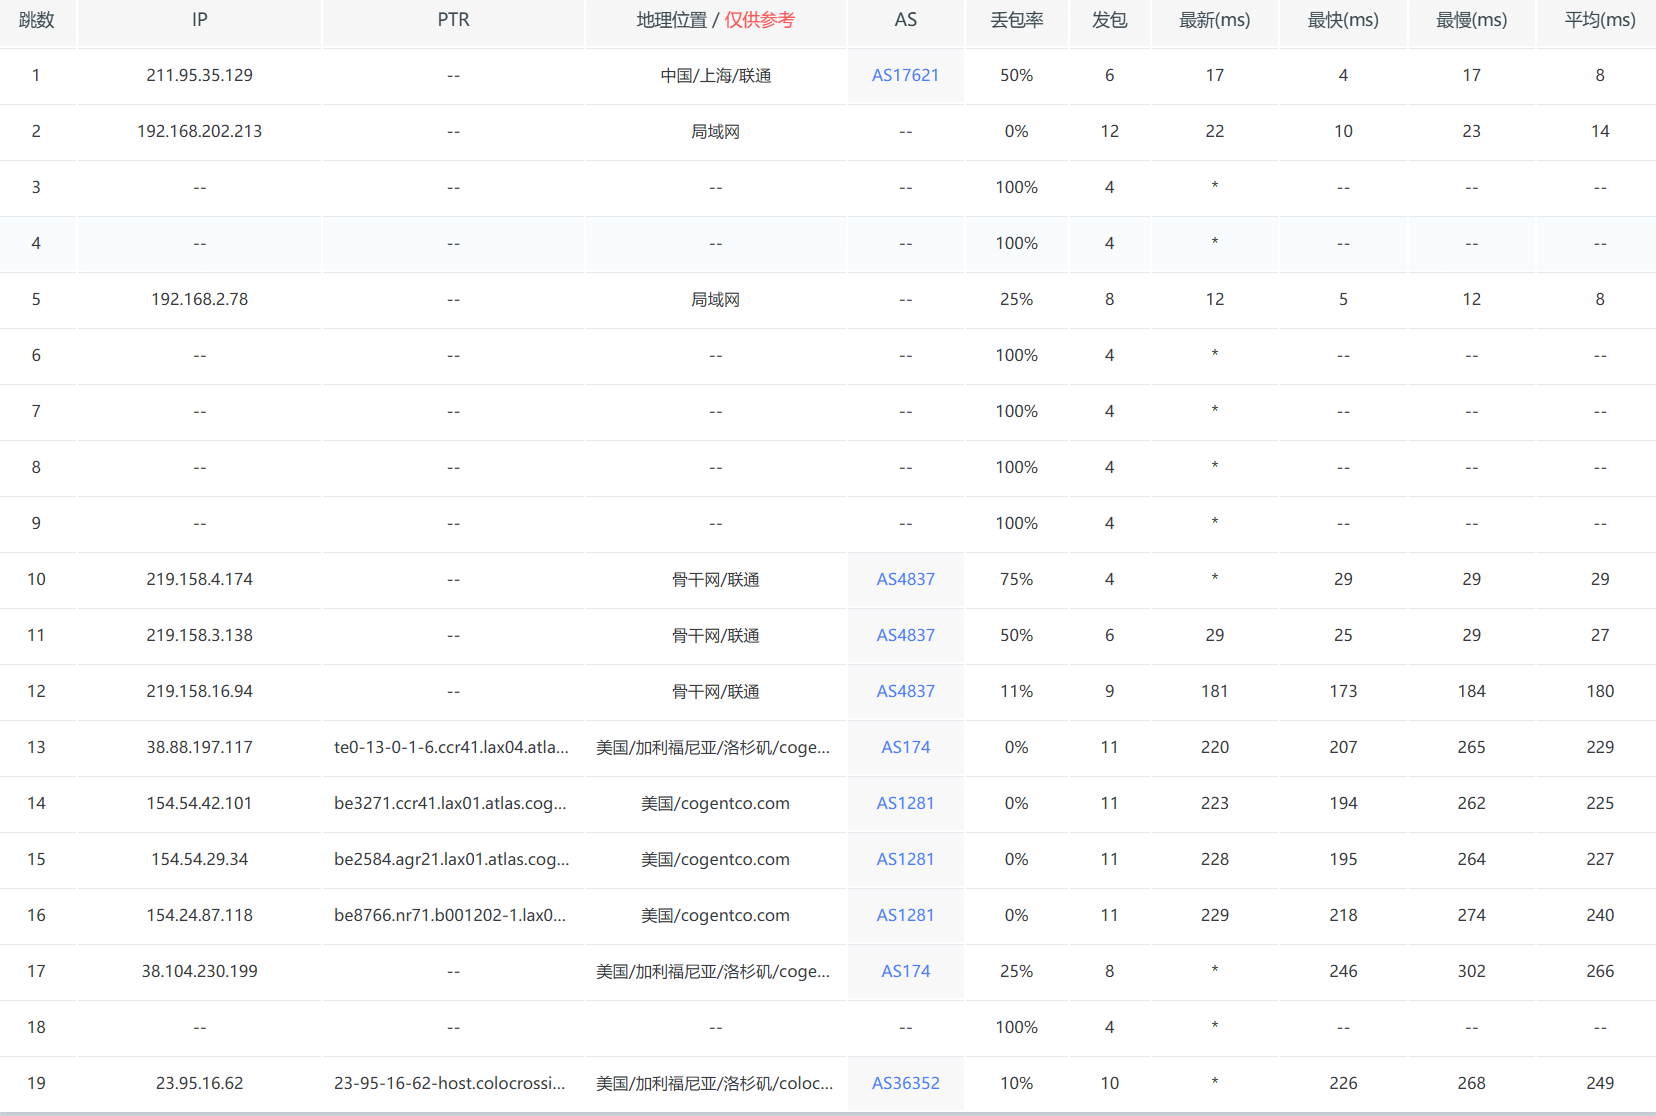Click the IP column header

tap(198, 19)
